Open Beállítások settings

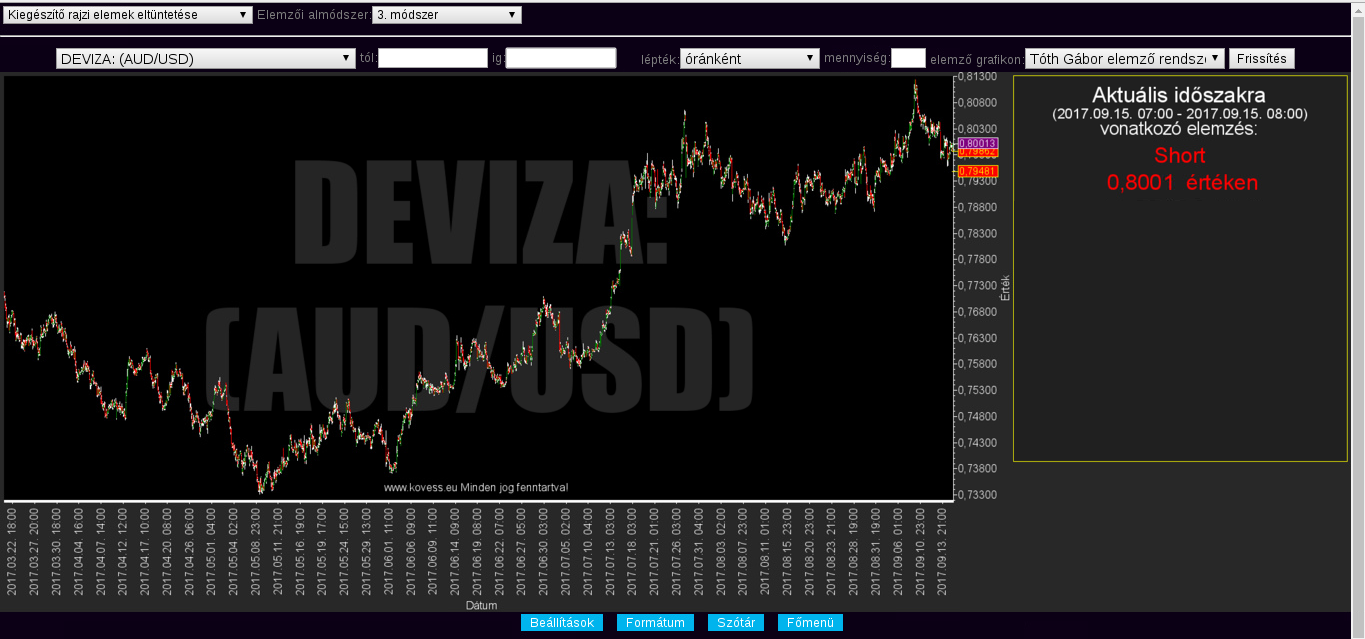(x=561, y=623)
